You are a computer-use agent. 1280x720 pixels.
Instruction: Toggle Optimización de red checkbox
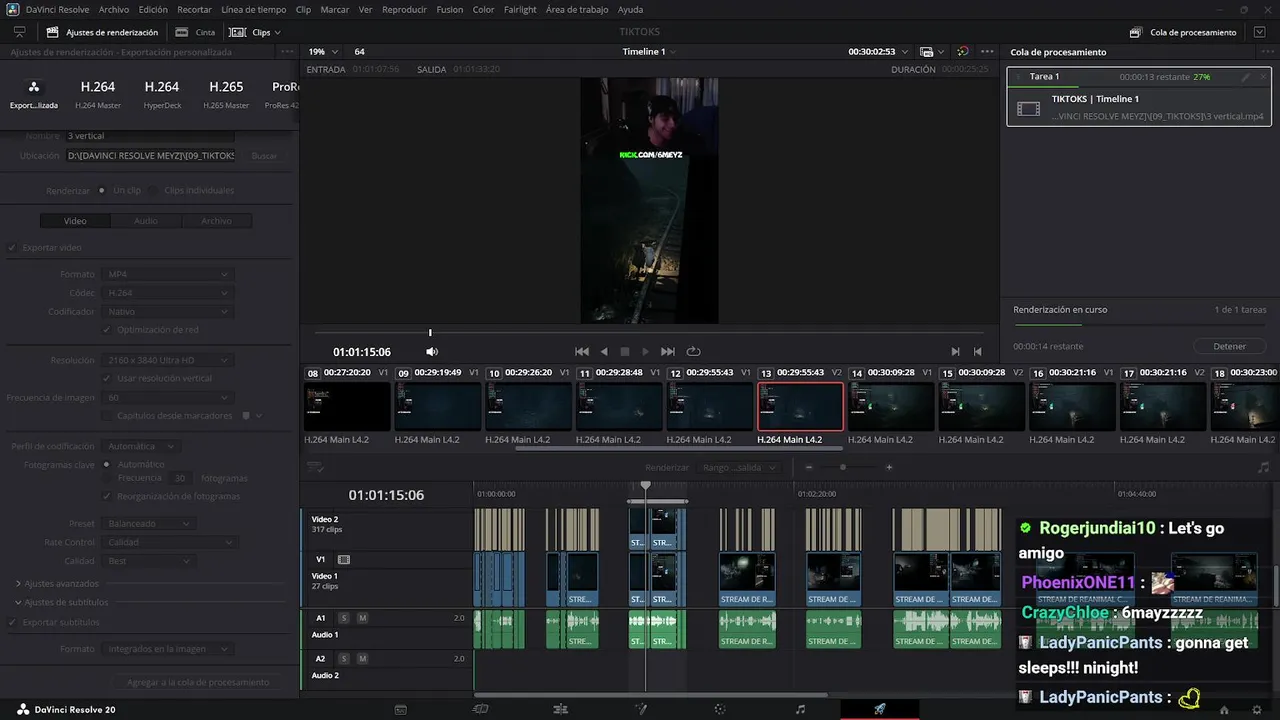tap(107, 329)
